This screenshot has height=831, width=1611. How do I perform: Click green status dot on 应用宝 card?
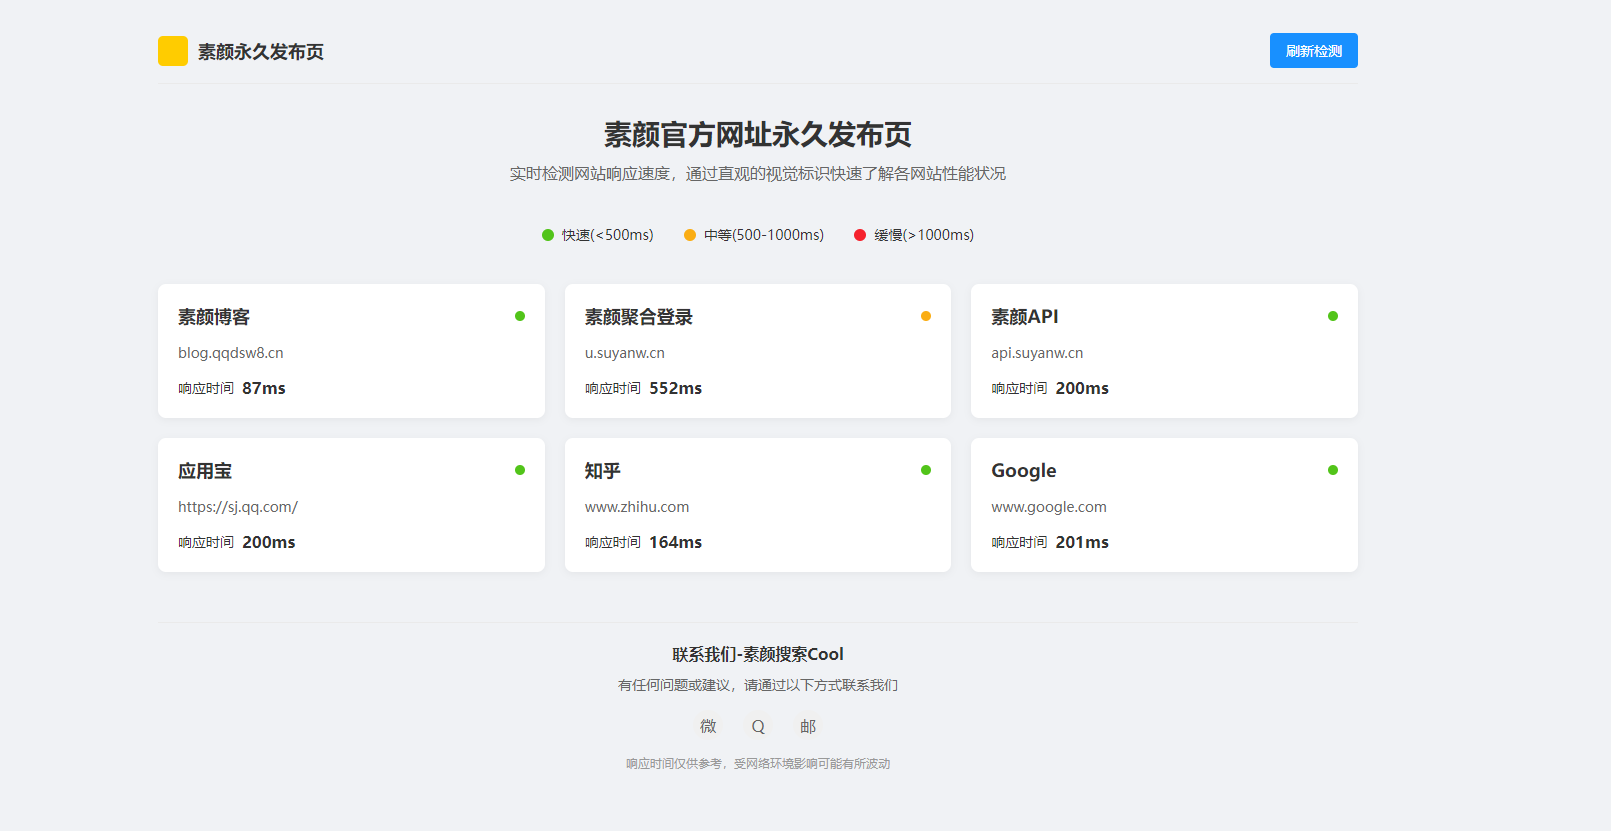[520, 470]
